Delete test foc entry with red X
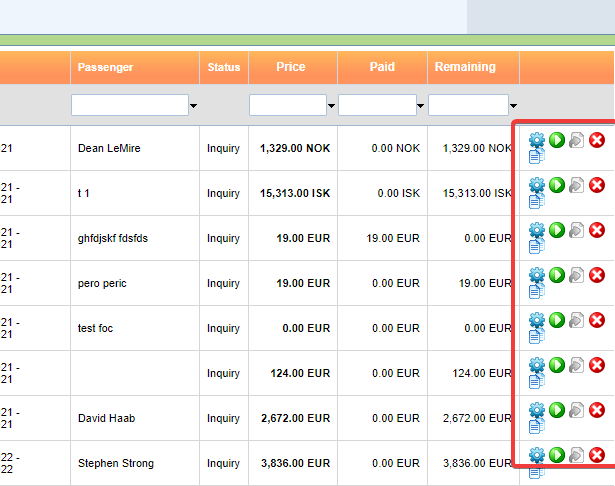Viewport: 615px width, 486px height. [x=597, y=320]
